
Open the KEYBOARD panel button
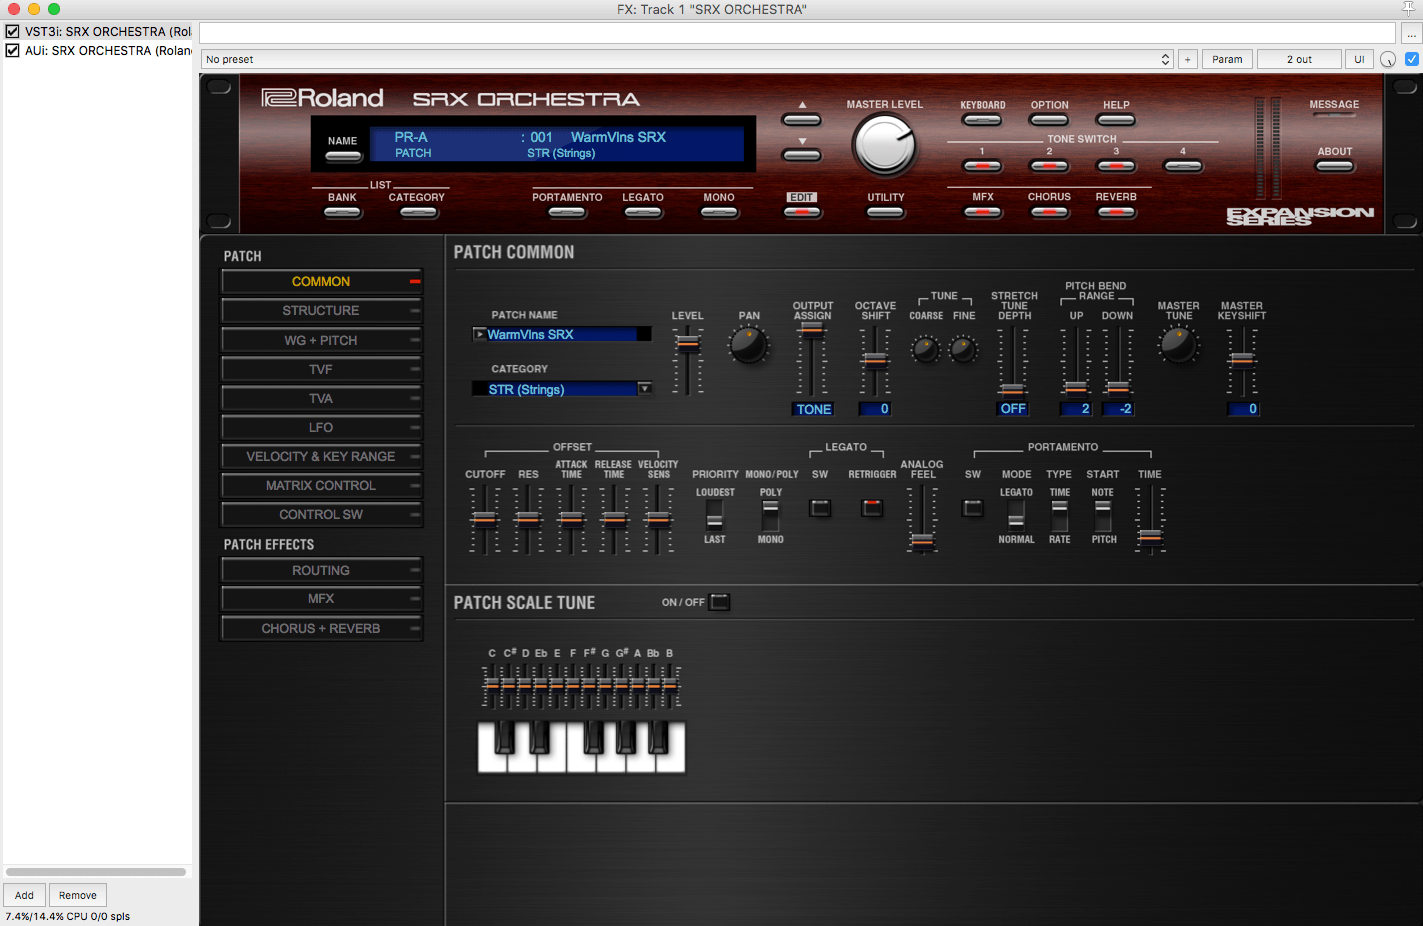(982, 120)
